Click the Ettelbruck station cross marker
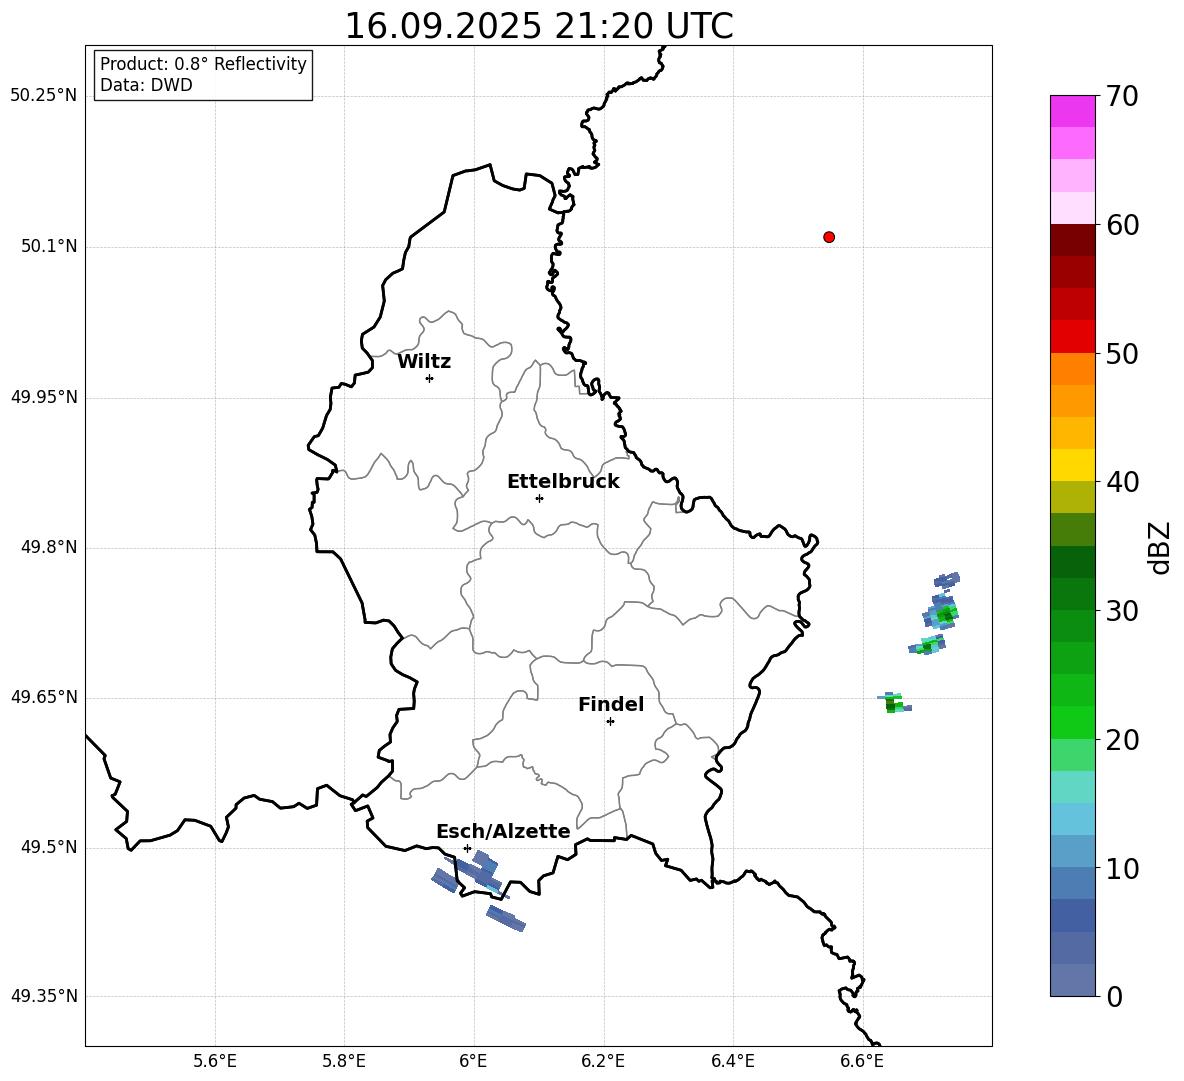The height and width of the screenshot is (1081, 1184). (539, 498)
